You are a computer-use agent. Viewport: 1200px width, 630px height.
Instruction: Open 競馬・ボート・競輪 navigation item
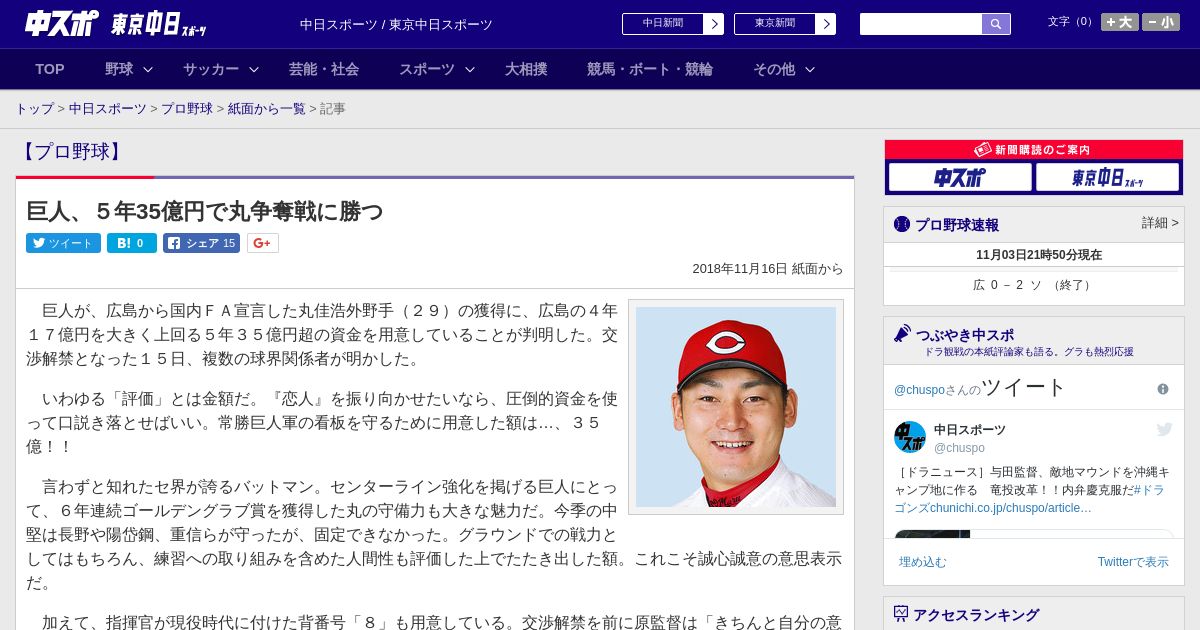650,69
